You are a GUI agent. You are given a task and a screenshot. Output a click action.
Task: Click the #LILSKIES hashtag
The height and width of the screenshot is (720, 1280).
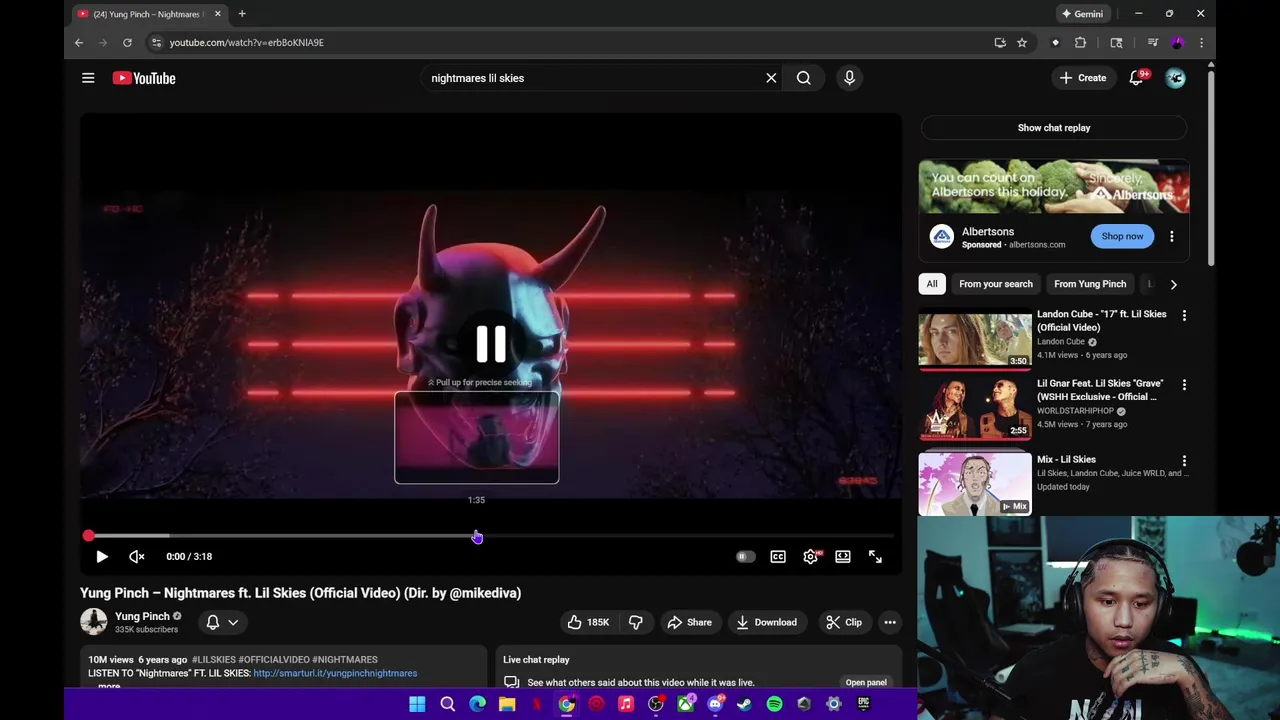coord(213,660)
